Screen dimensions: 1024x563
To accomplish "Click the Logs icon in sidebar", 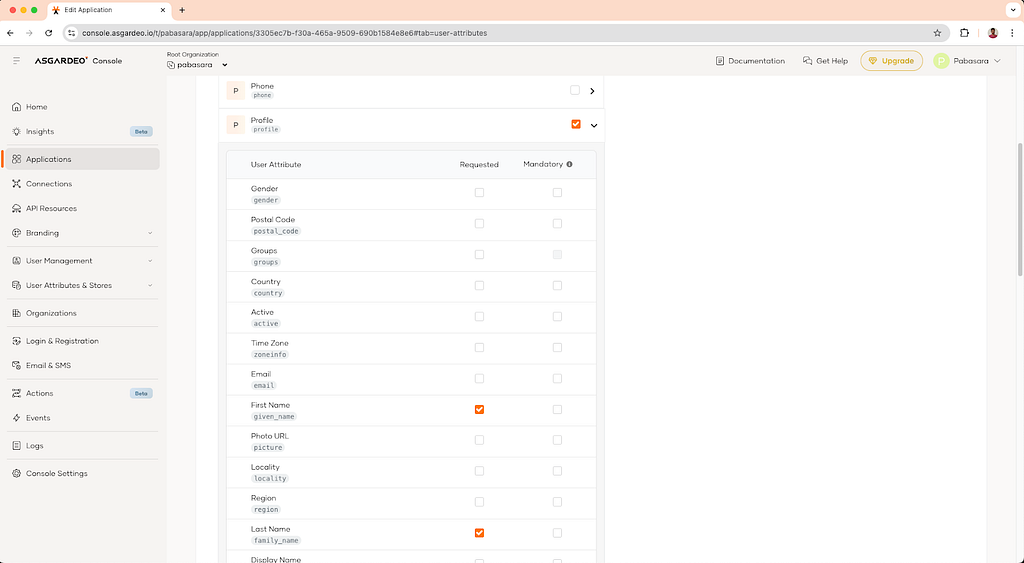I will tap(17, 446).
